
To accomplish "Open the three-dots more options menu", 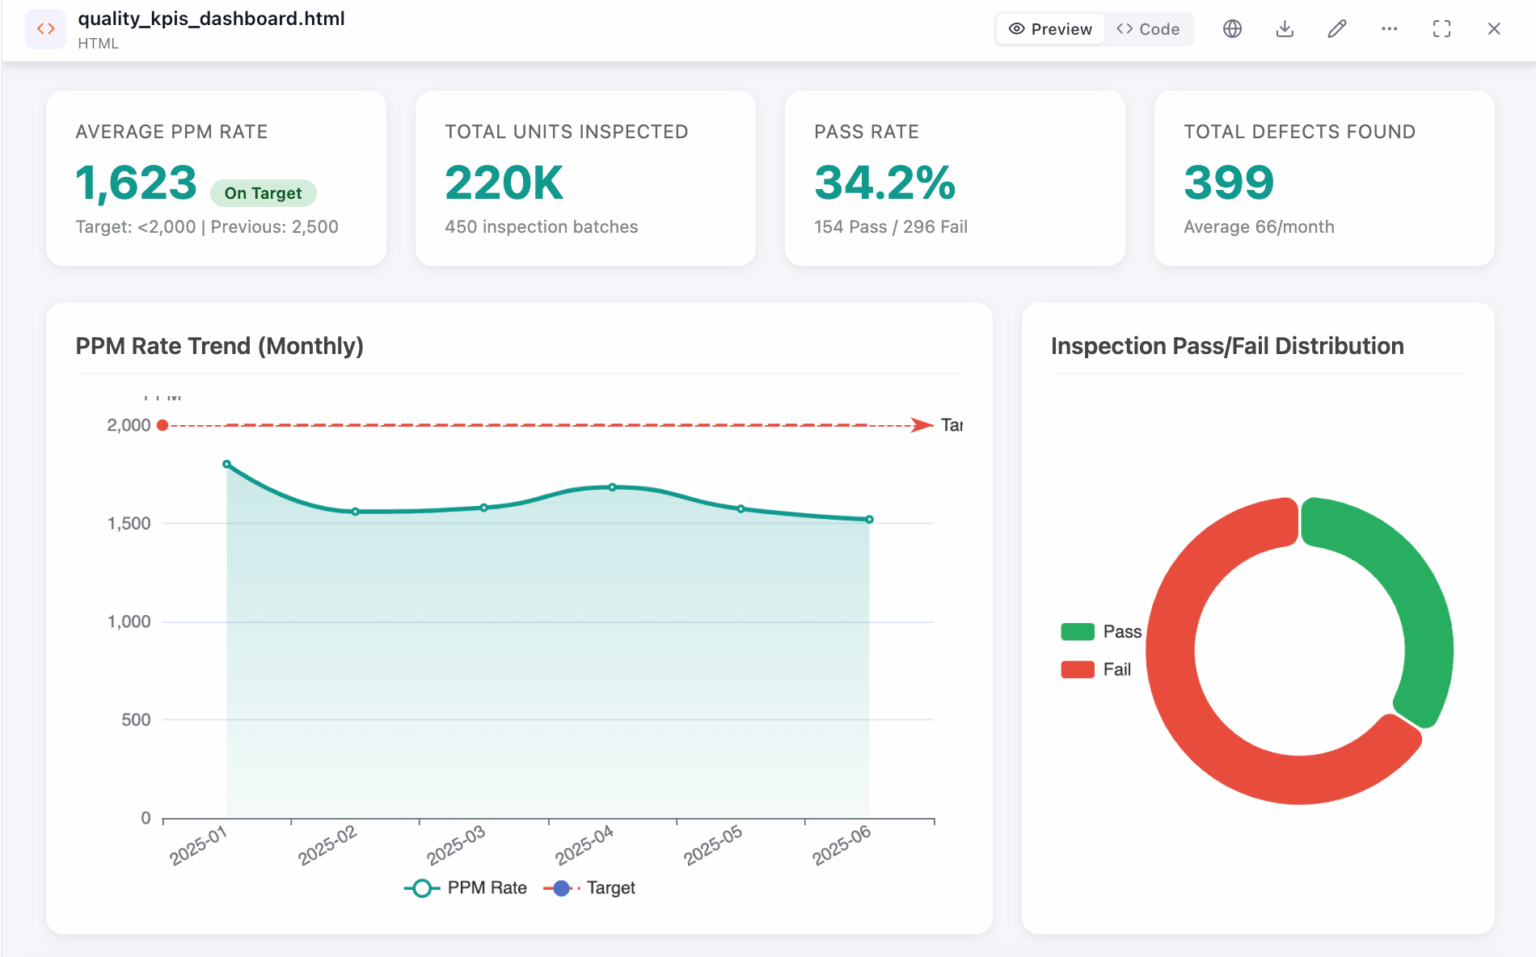I will 1389,29.
